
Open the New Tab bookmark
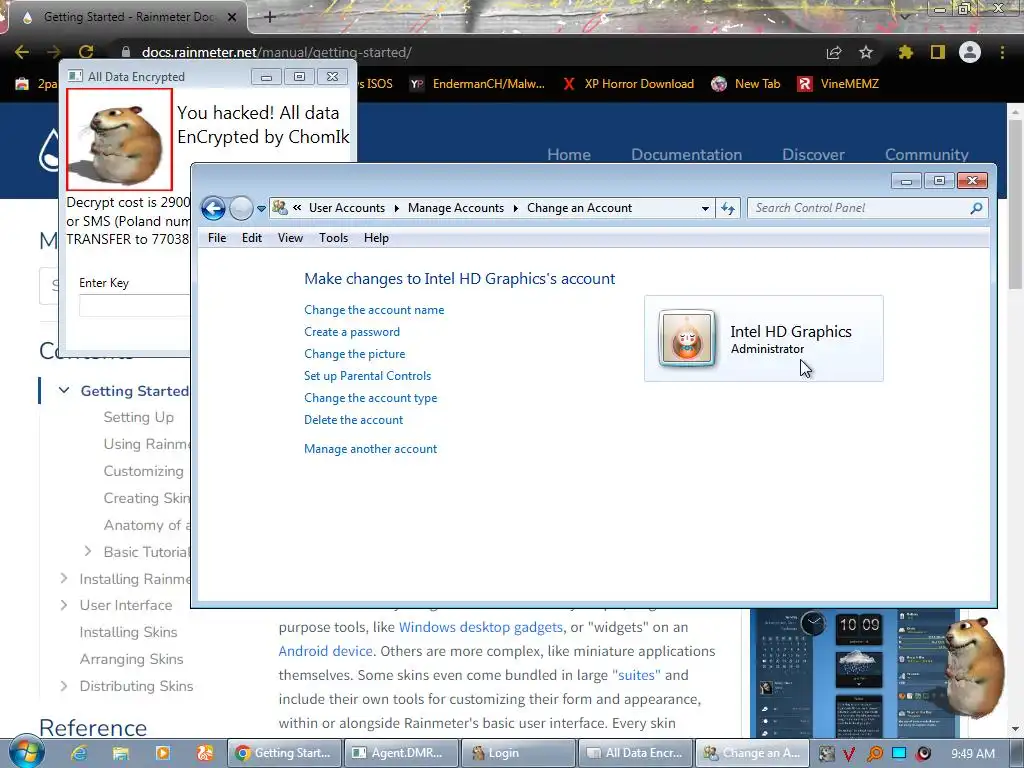(746, 84)
